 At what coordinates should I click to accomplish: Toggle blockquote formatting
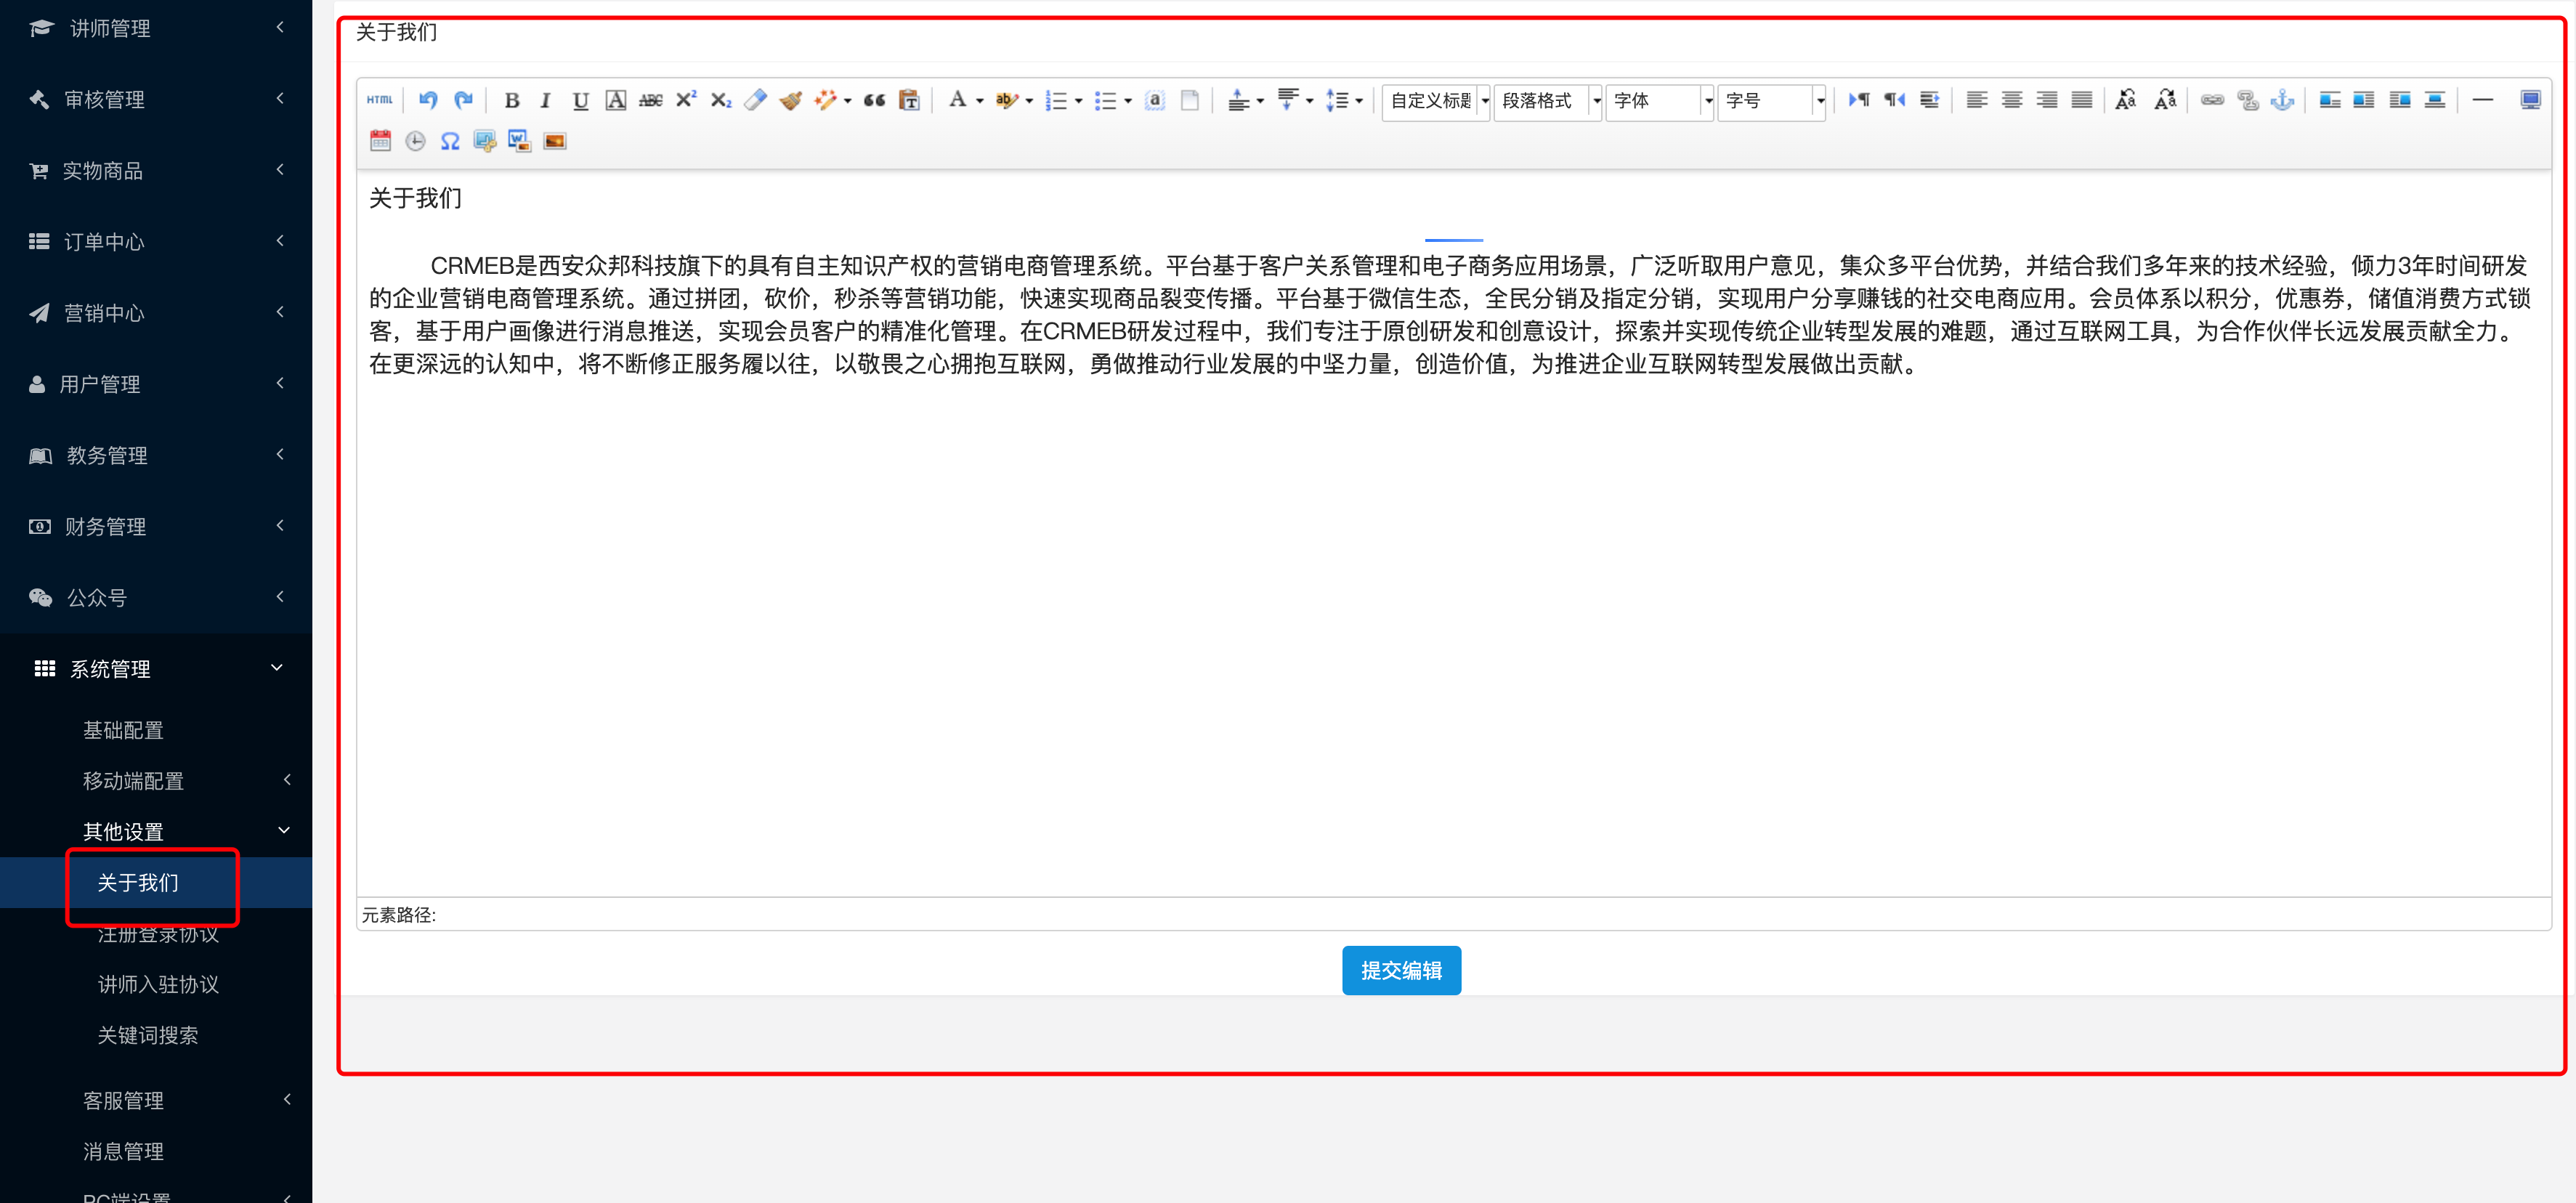[x=875, y=100]
